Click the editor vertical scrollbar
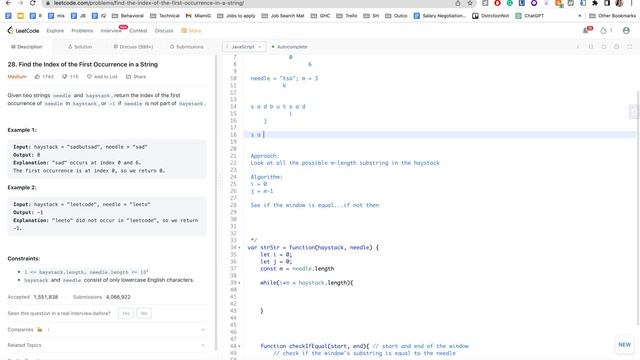640x360 pixels. [x=638, y=208]
